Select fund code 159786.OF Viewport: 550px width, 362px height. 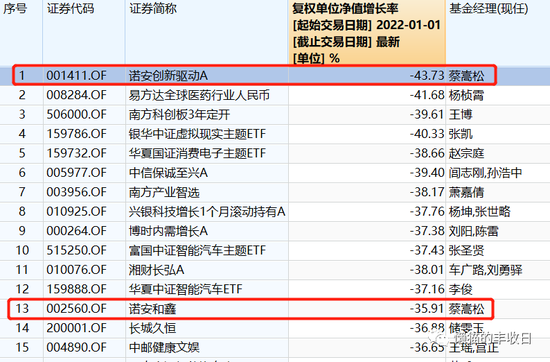76,134
